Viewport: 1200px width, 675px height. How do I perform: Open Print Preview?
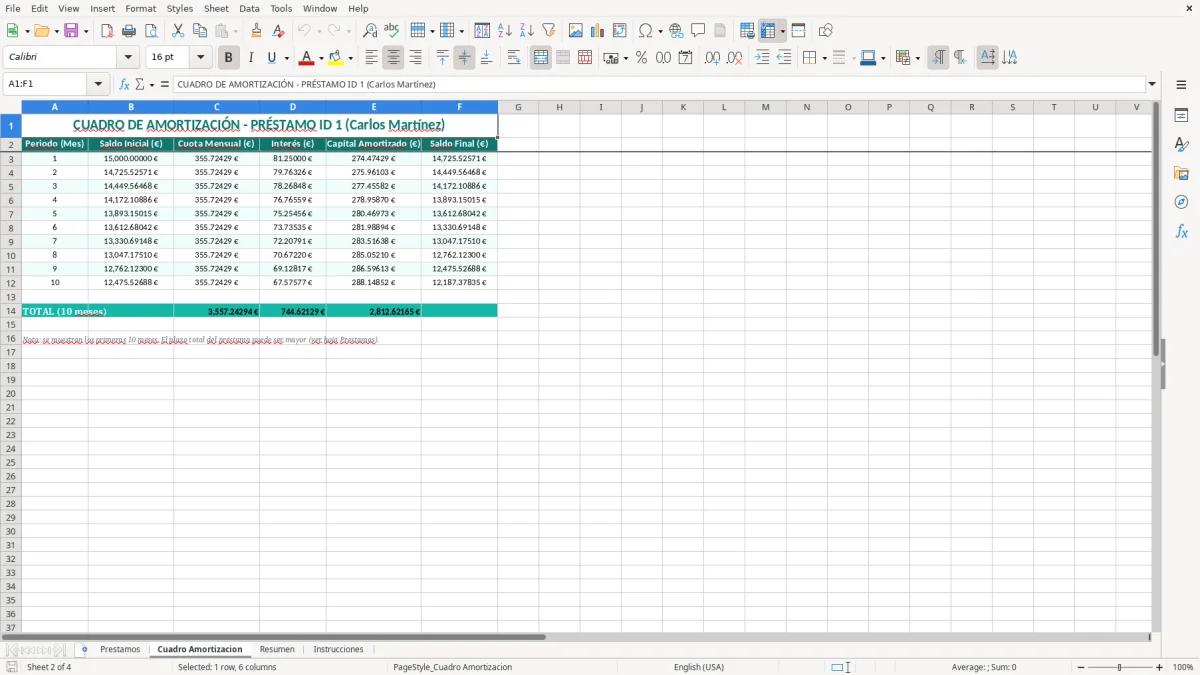tap(151, 31)
